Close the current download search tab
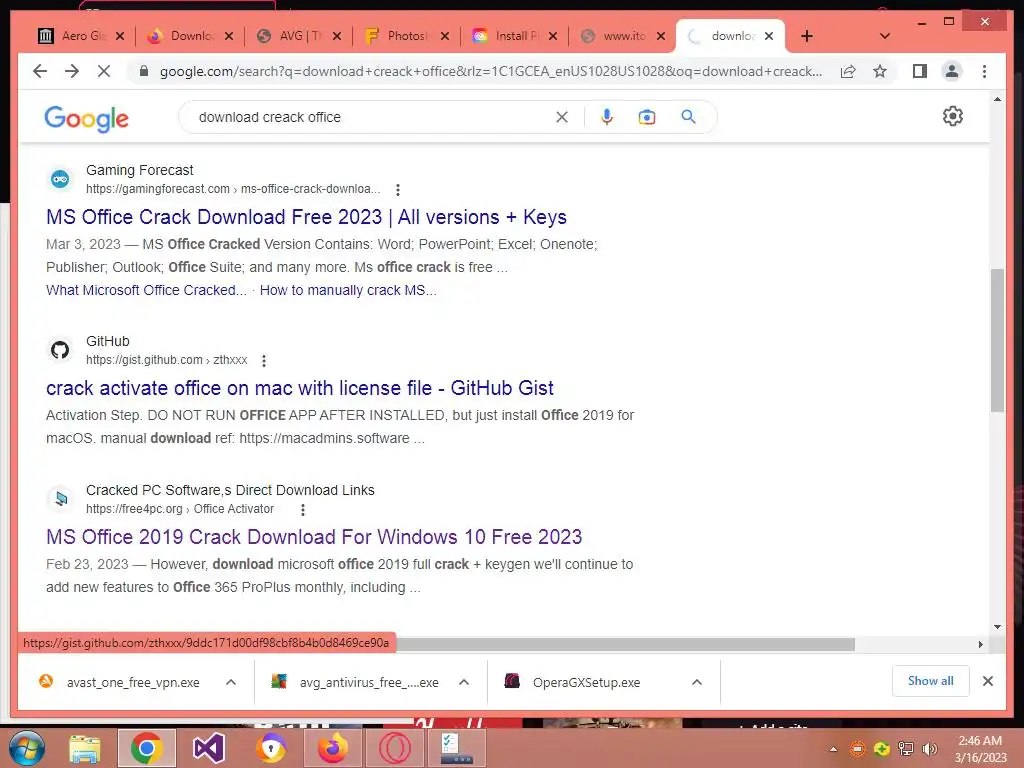 [769, 36]
